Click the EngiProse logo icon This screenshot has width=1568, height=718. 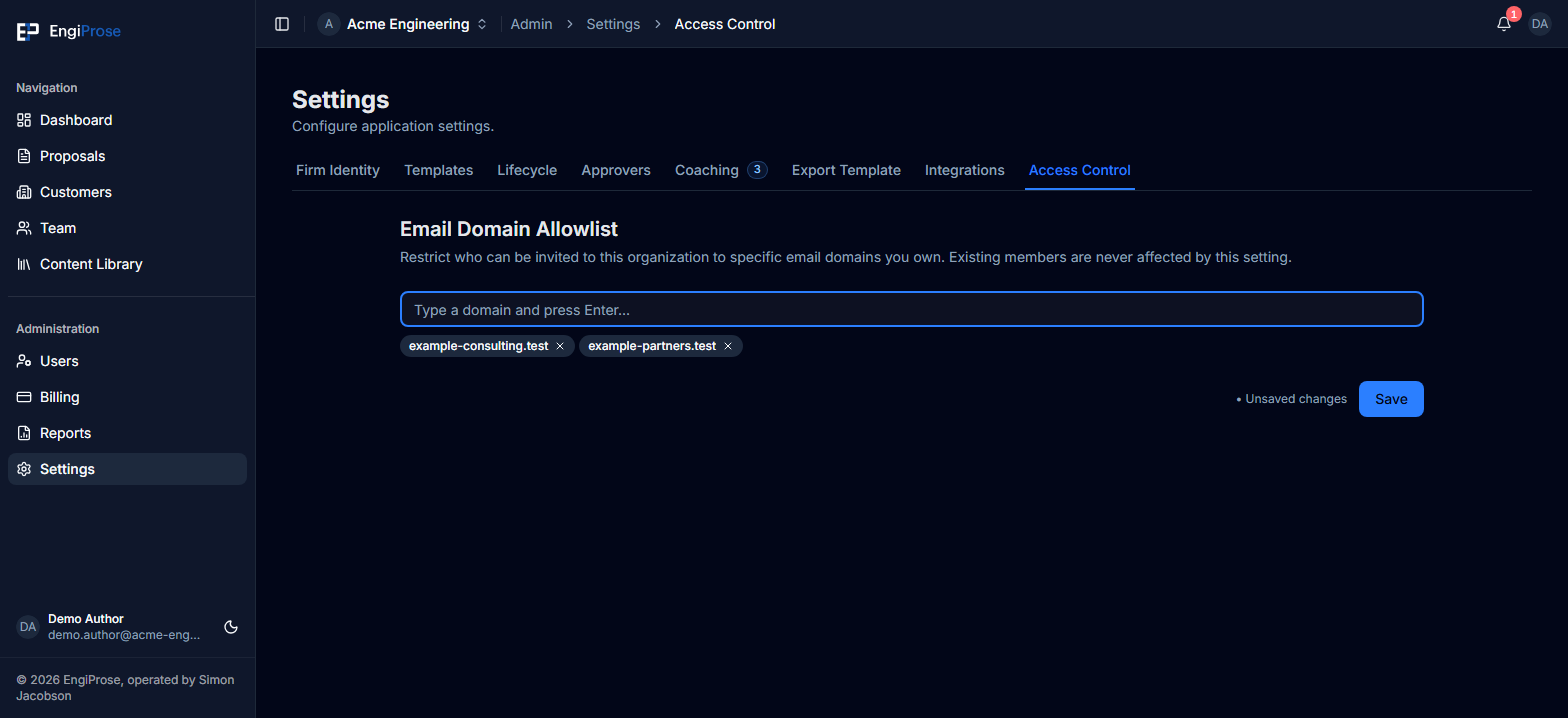point(28,32)
